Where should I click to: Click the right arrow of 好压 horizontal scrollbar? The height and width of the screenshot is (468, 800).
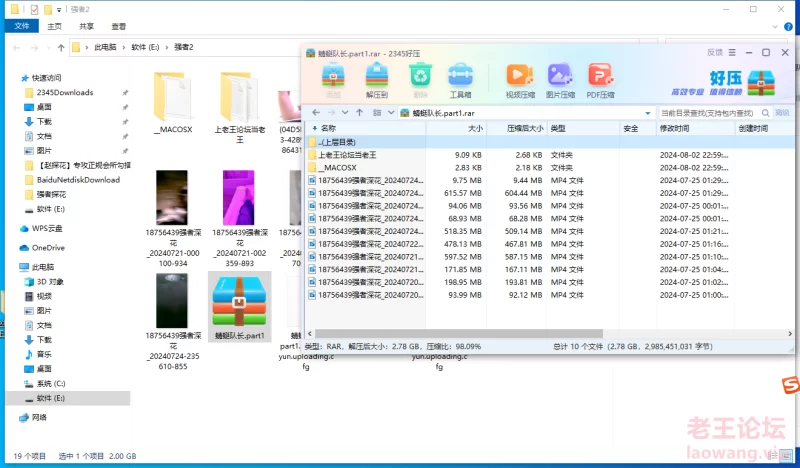[x=789, y=334]
